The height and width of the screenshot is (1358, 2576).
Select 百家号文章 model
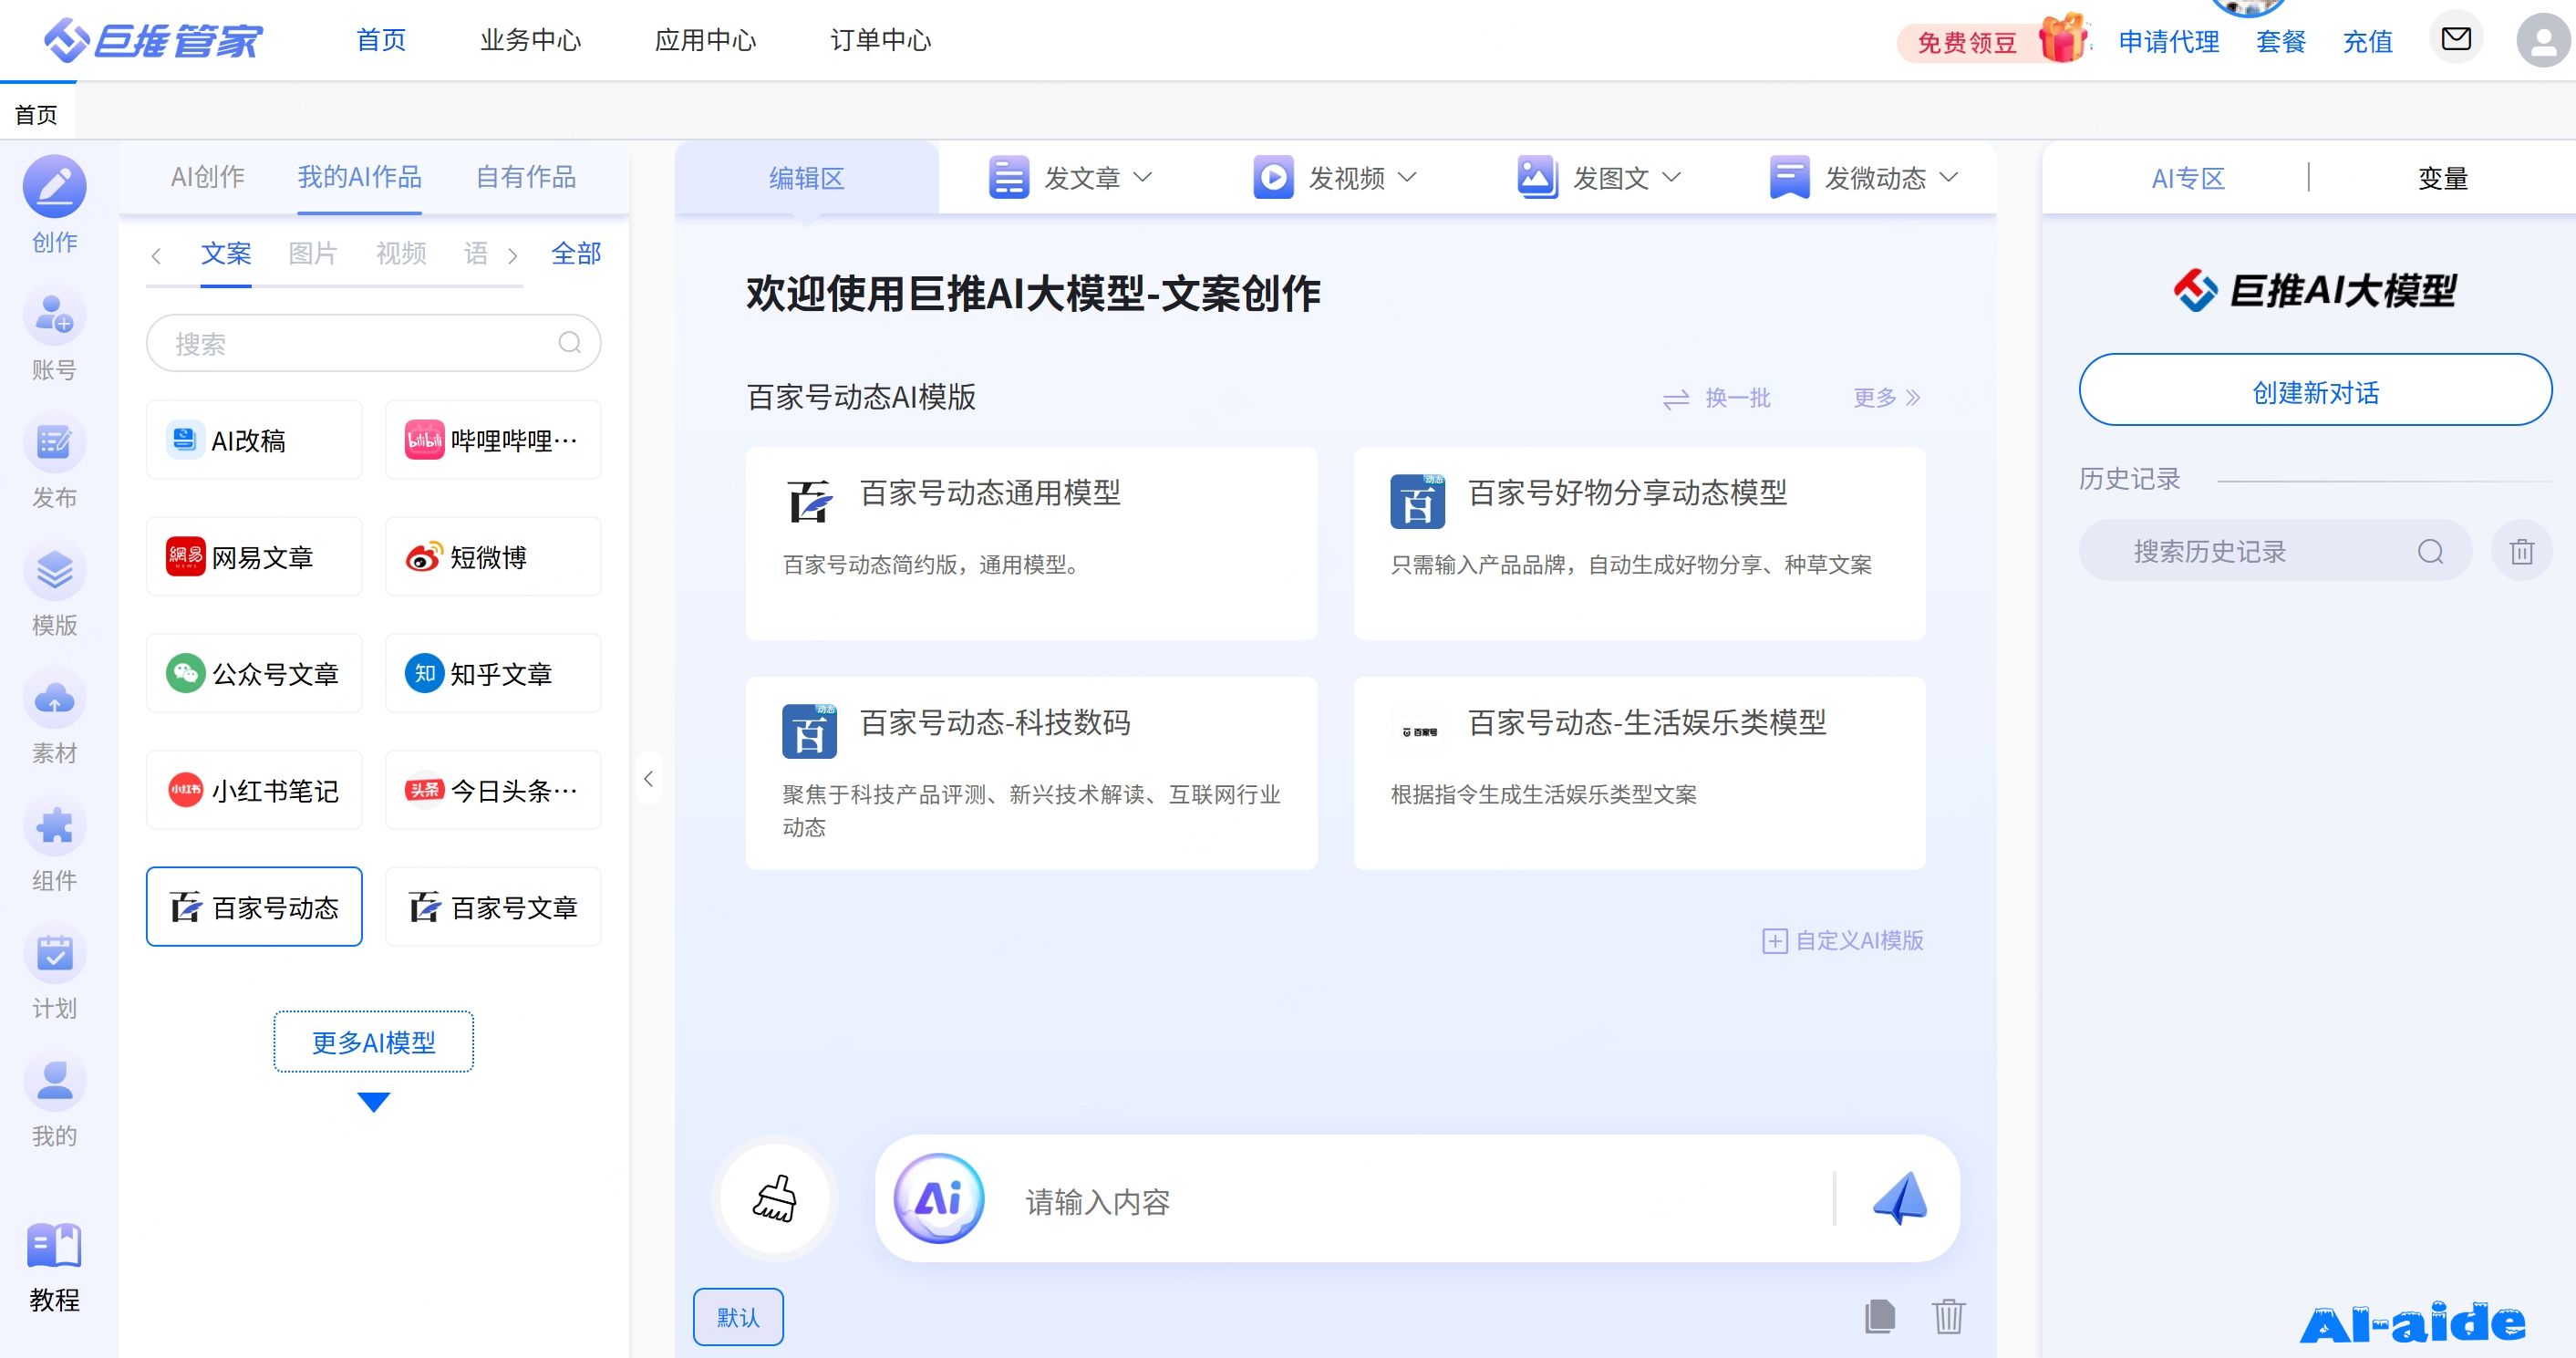[x=493, y=907]
